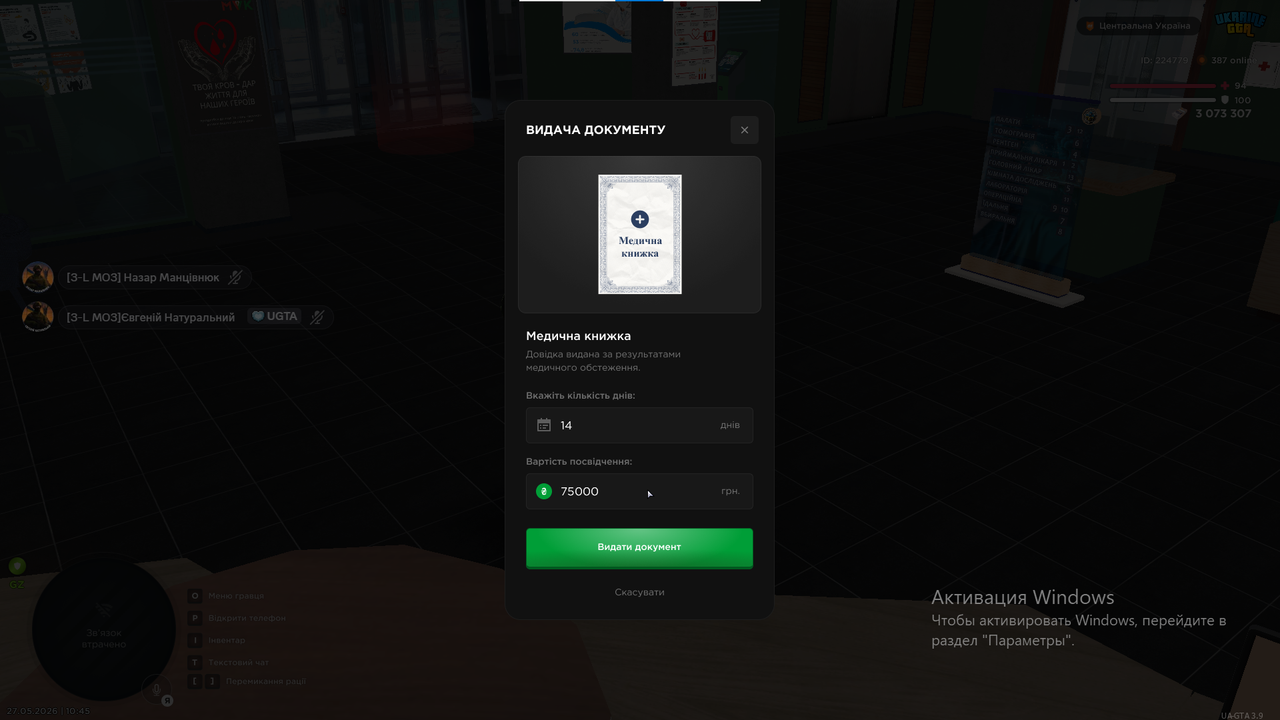
Task: Select the Медична книжка document thumbnail
Action: click(x=640, y=234)
